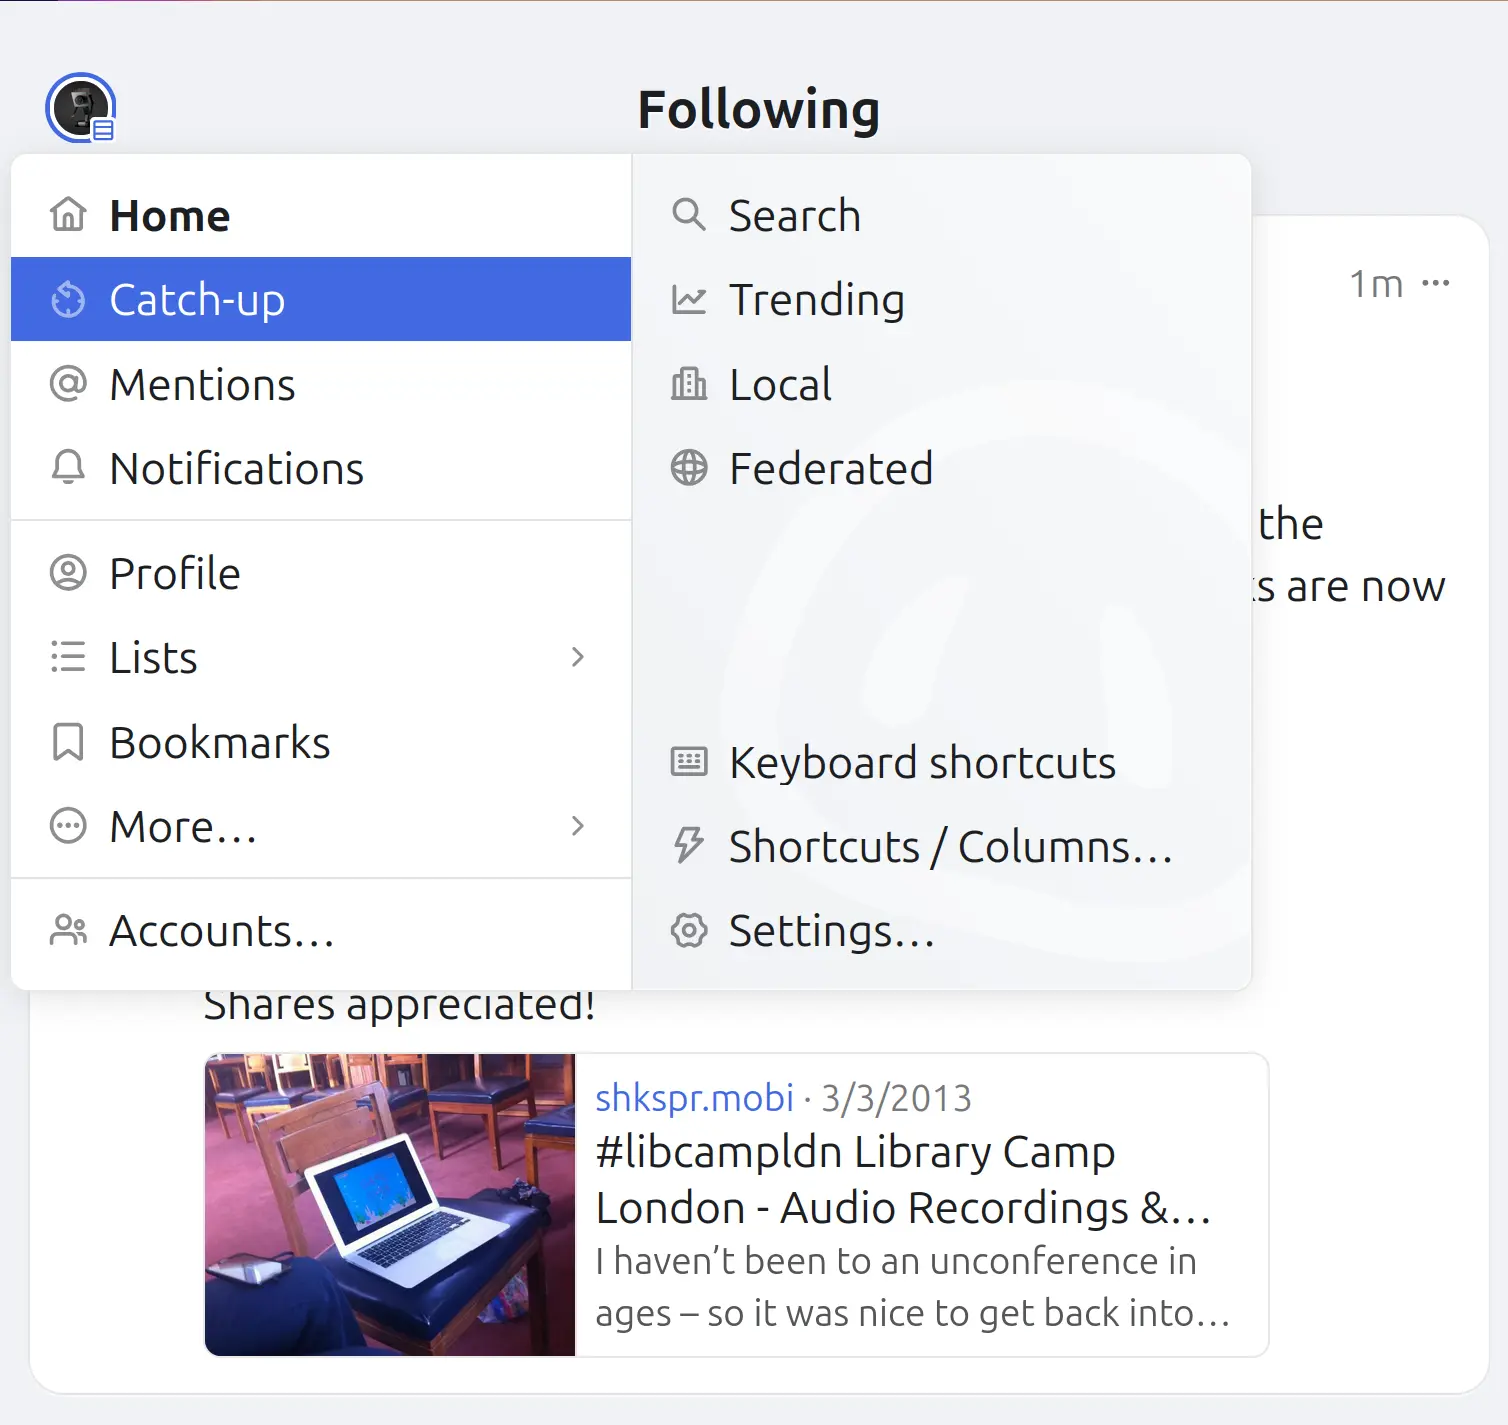
Task: Open the post's three-dot menu
Action: pyautogui.click(x=1436, y=284)
